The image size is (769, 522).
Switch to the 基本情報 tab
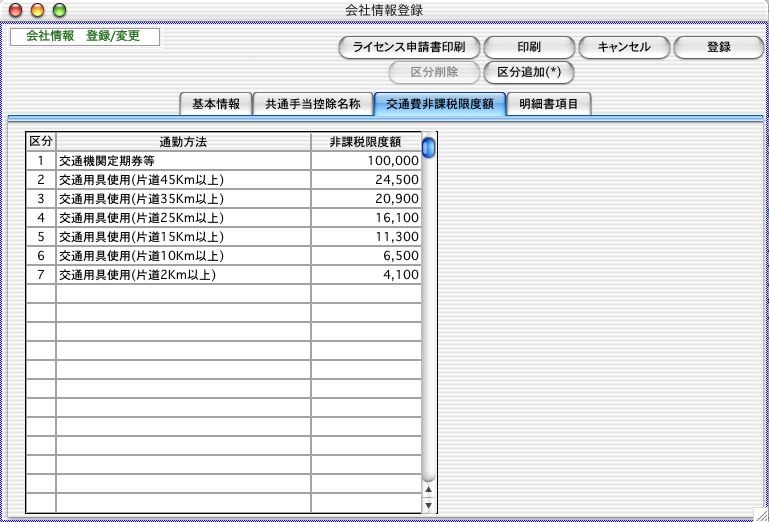click(x=215, y=104)
